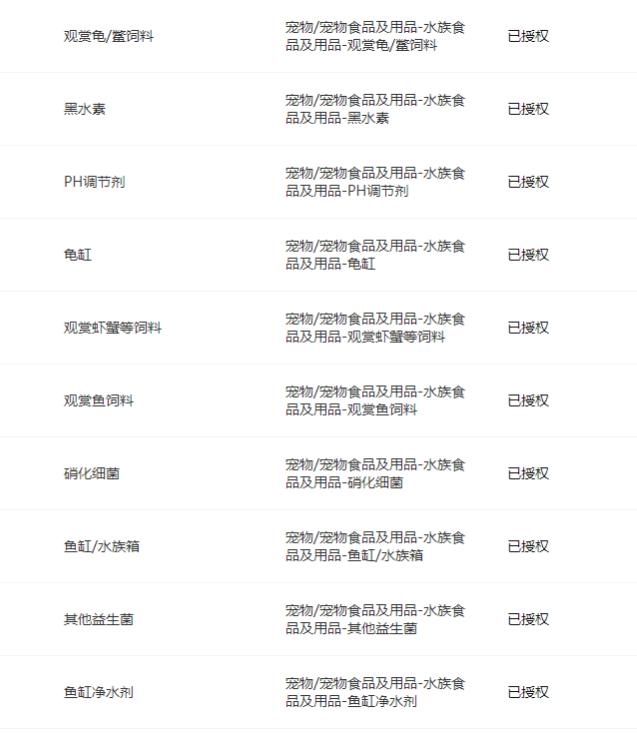Click the full category path ending in 观赏龟/鳖饲料
This screenshot has height=733, width=637.
[x=375, y=37]
